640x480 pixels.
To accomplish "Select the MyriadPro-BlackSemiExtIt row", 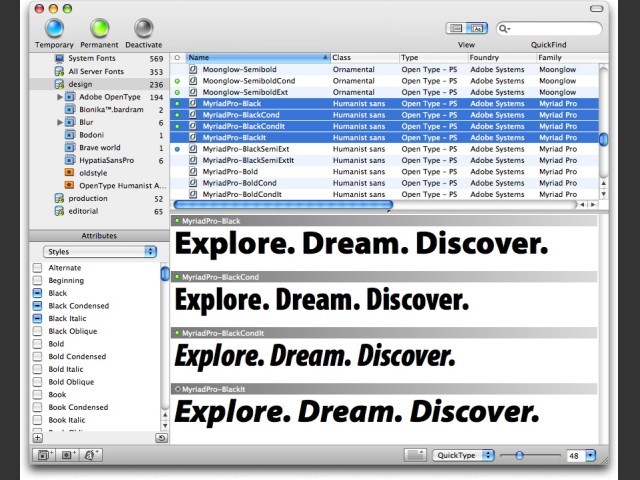I will (384, 160).
